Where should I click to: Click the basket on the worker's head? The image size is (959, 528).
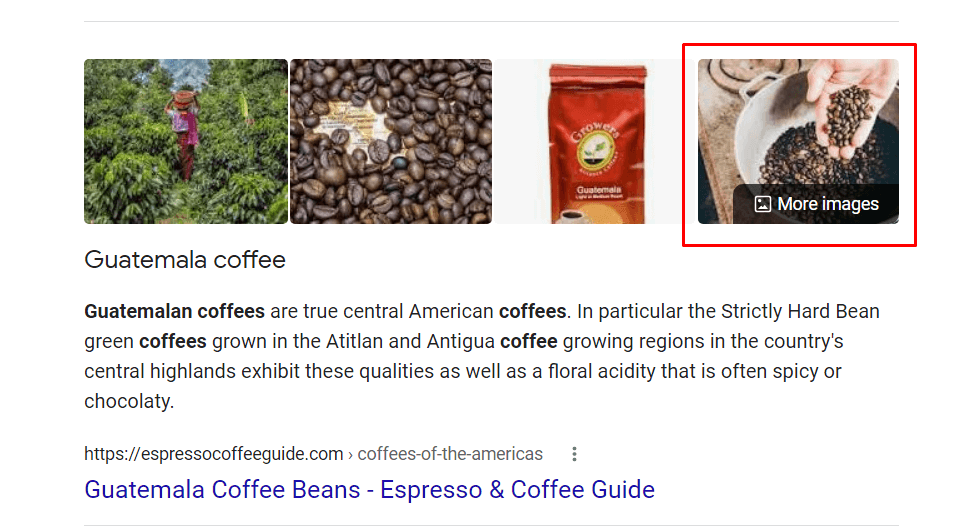(184, 99)
